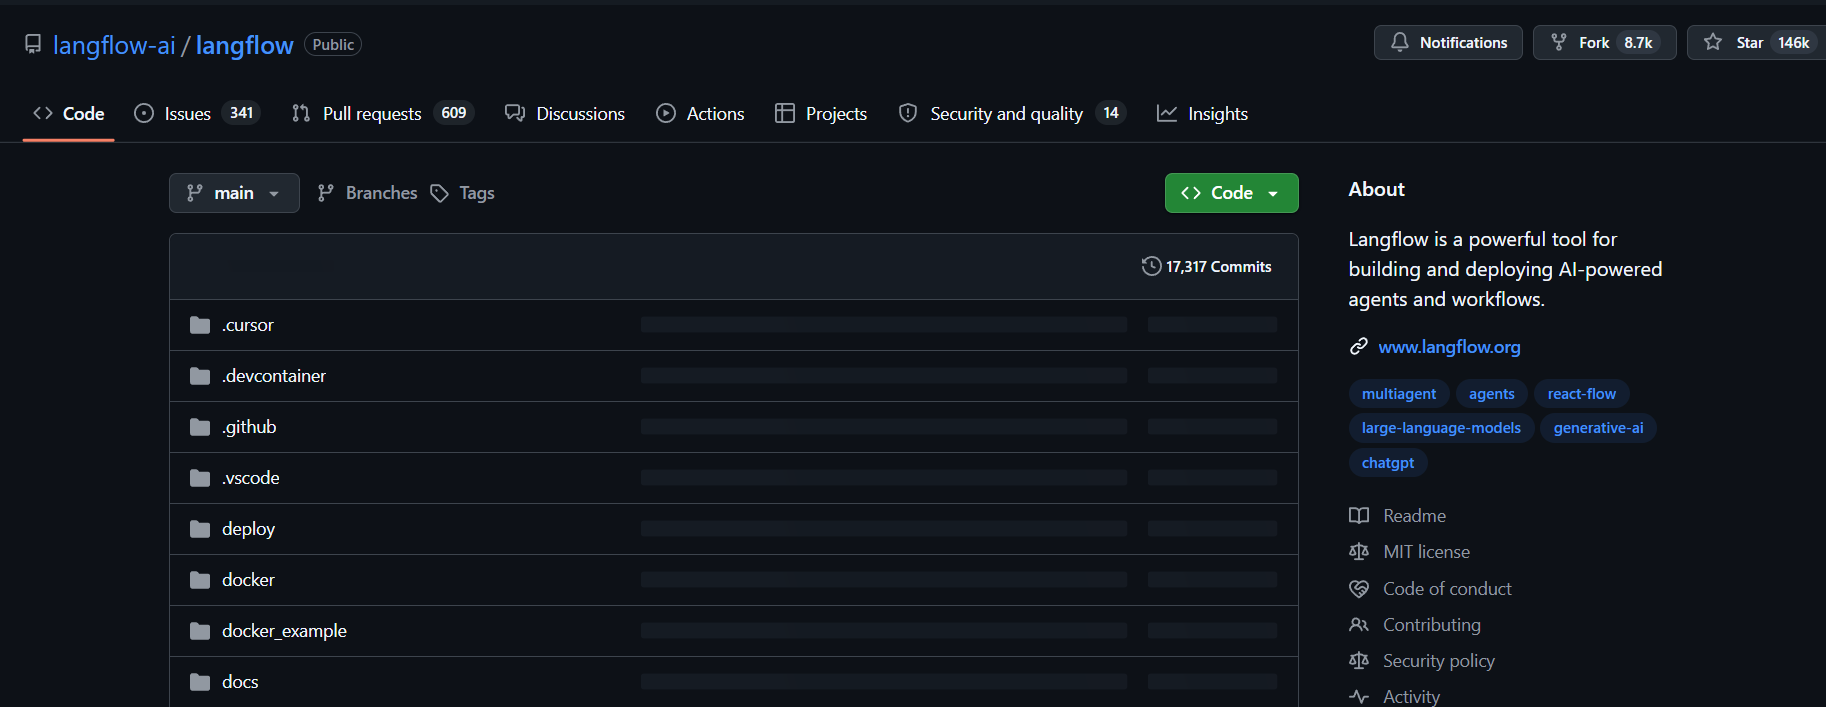
Task: Open the Insights tab
Action: click(x=1202, y=113)
